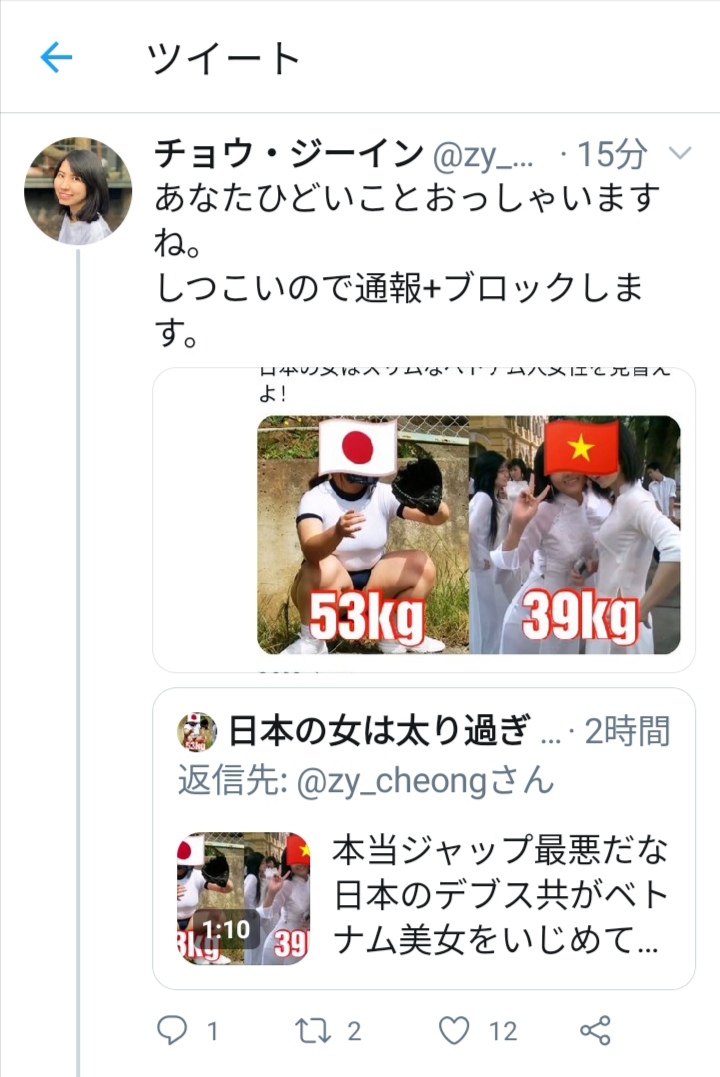Tap the quoted tweet's 2時間 timestamp
The image size is (720, 1077).
click(627, 731)
